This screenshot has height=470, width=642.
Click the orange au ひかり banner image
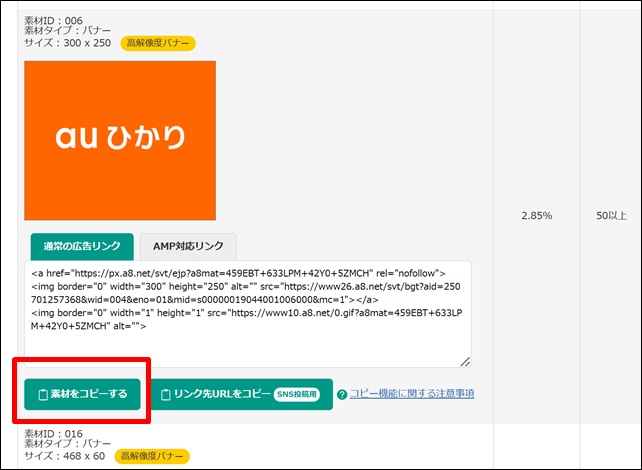120,140
